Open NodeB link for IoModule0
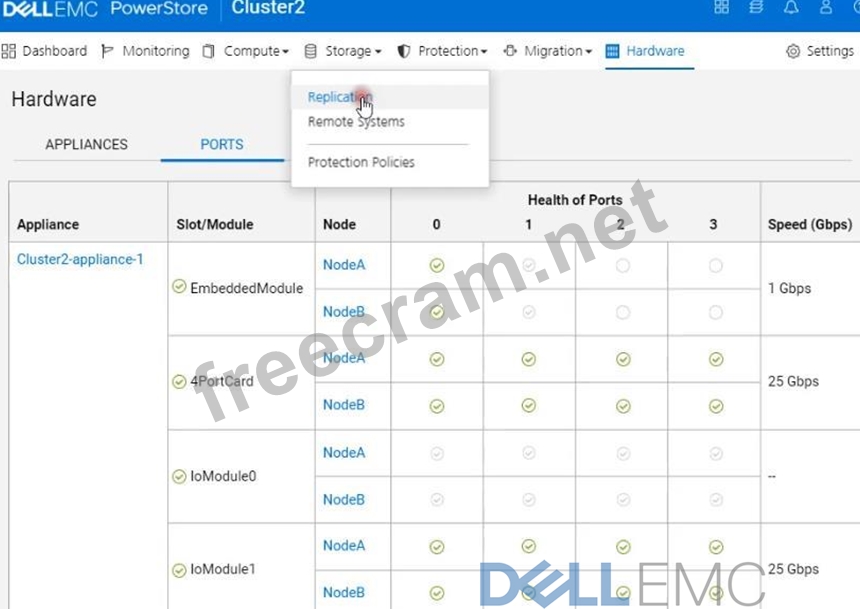860x609 pixels. [343, 499]
